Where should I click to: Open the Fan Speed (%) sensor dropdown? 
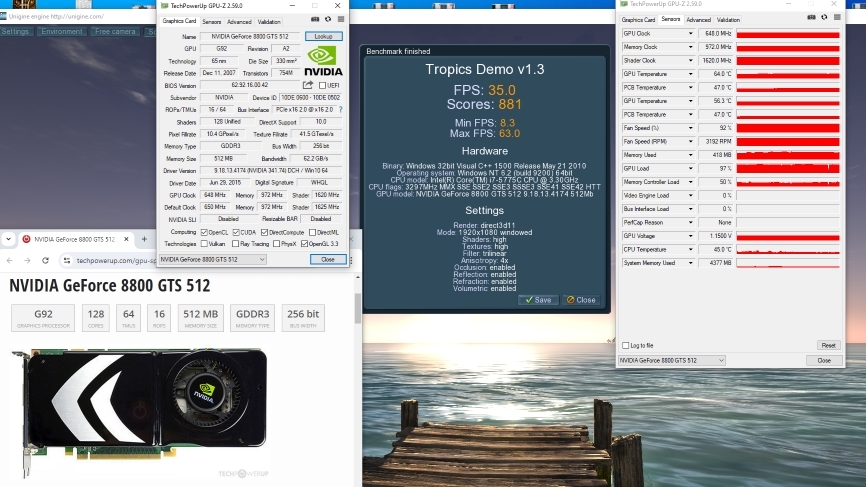[x=690, y=128]
